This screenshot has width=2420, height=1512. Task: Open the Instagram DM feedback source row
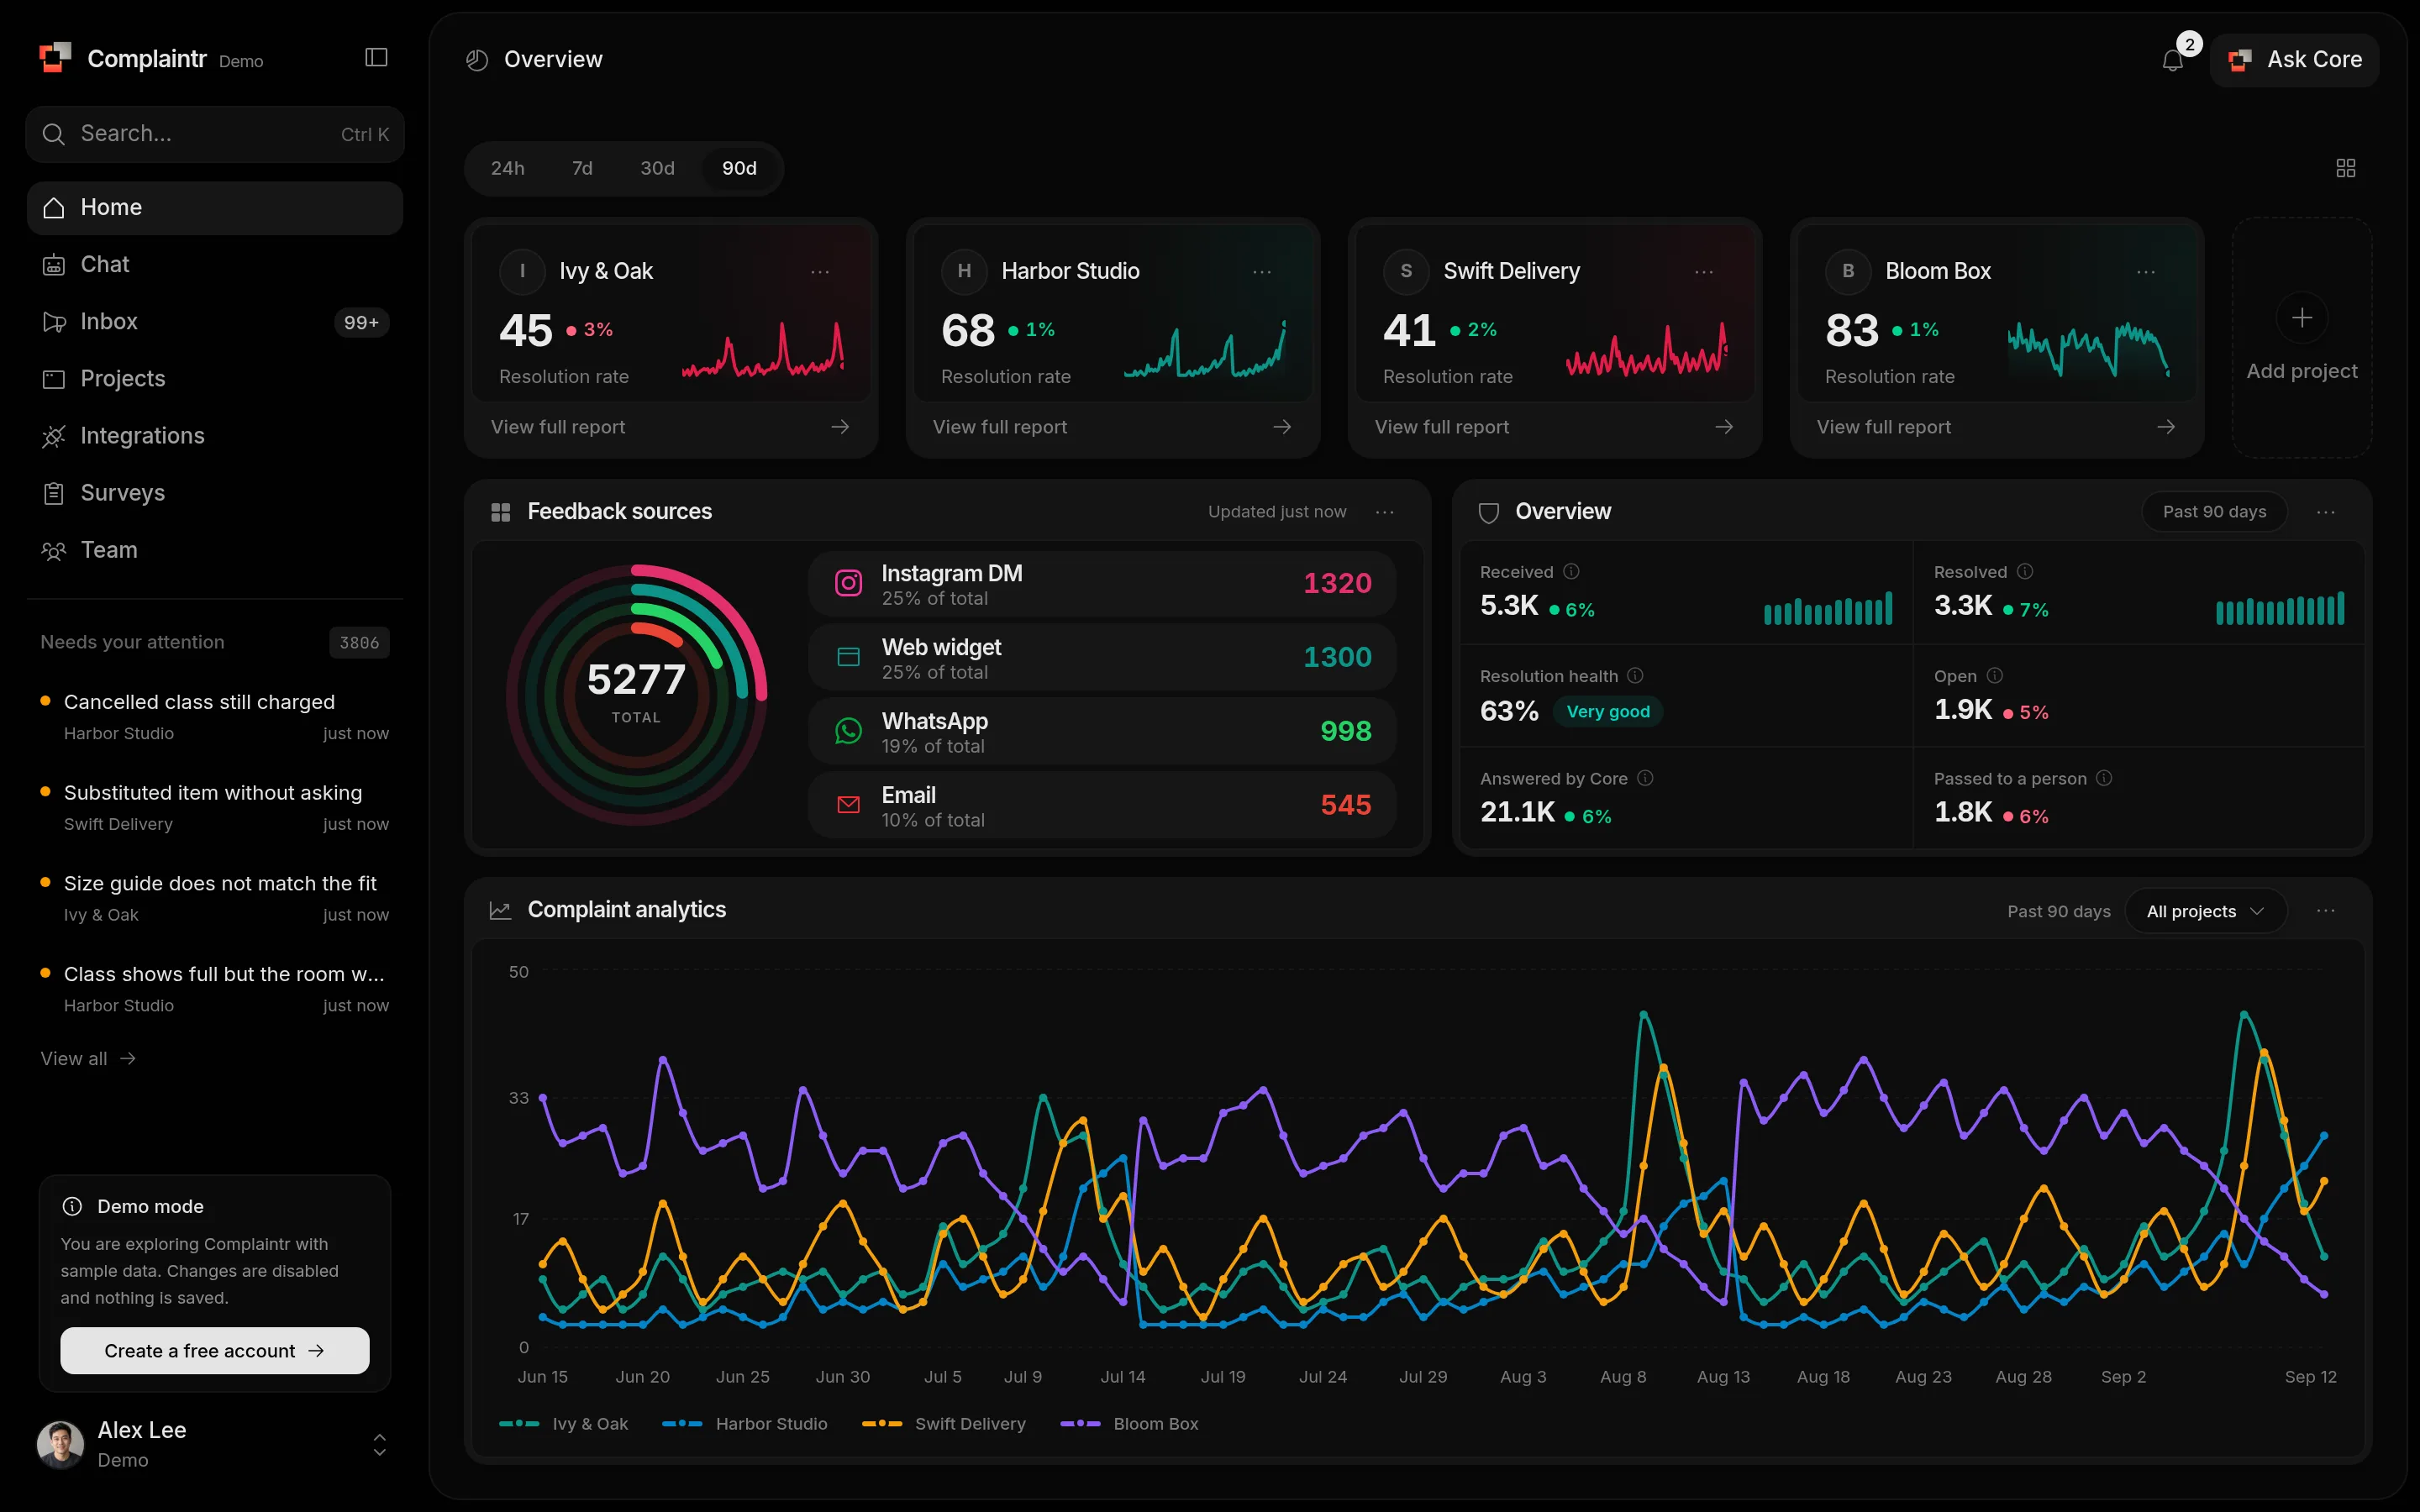[x=1102, y=584]
